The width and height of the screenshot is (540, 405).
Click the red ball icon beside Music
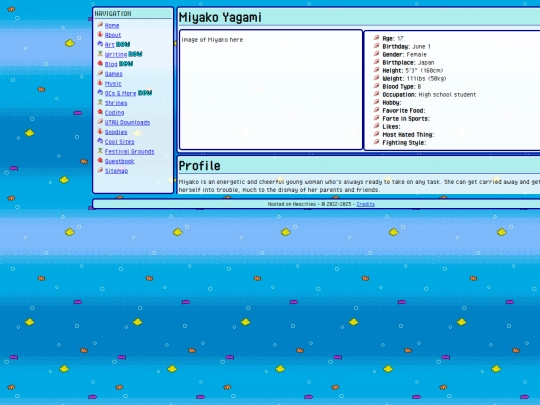coord(100,83)
